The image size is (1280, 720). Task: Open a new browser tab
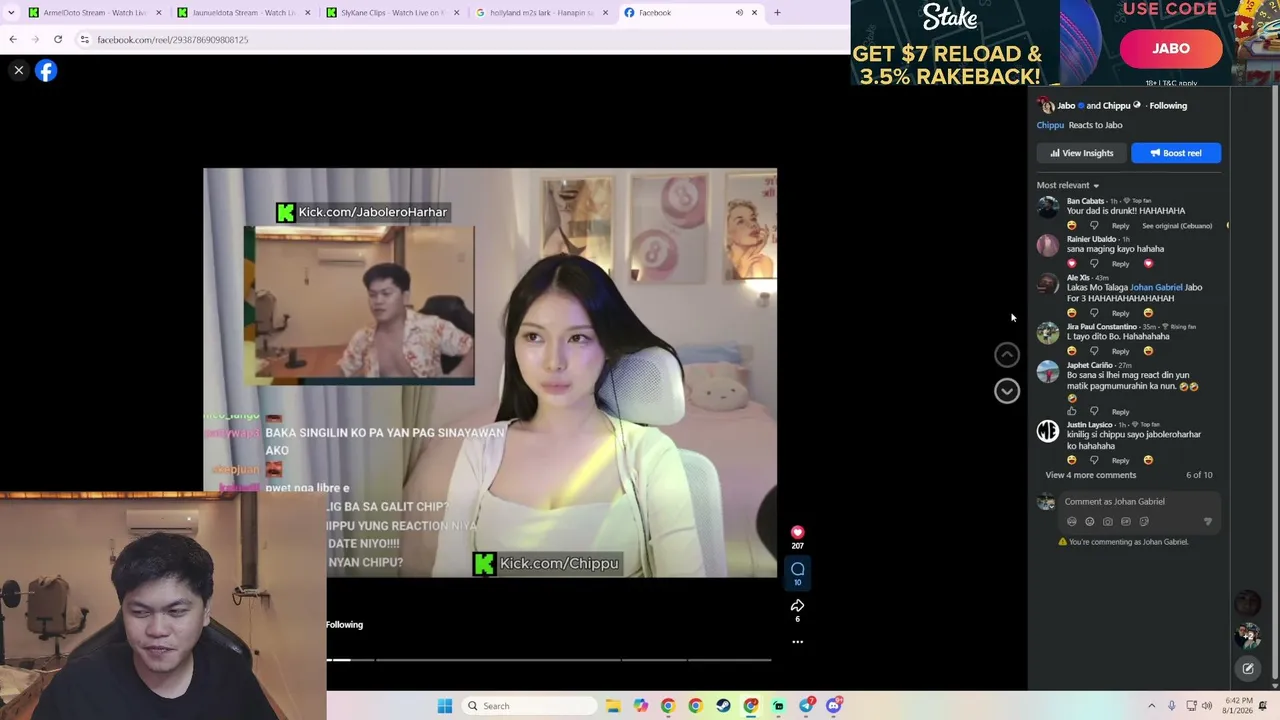coord(777,13)
